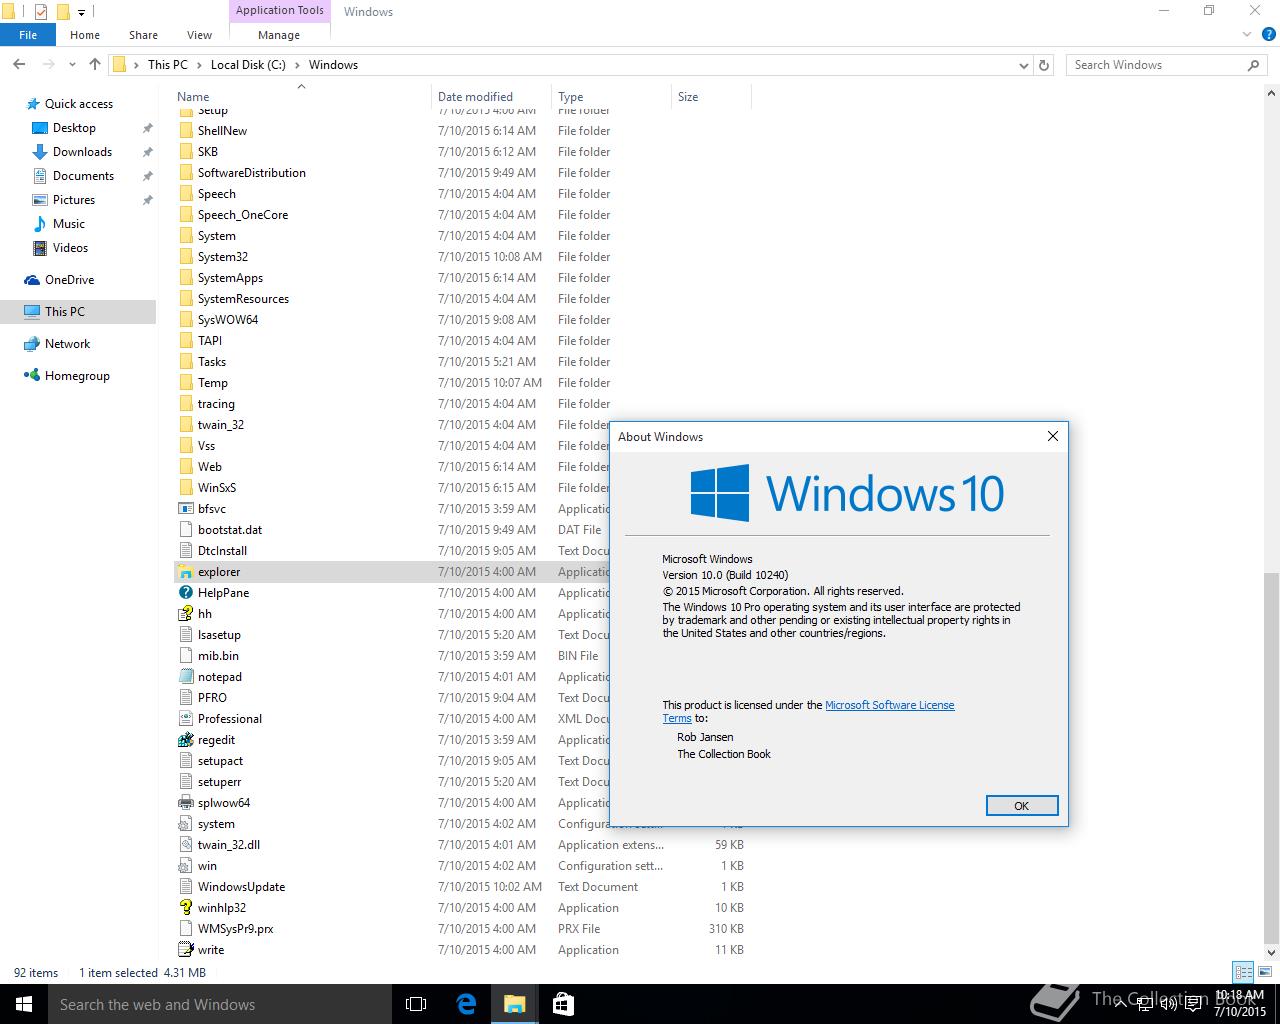Click the properties quick access toolbar icon
Viewport: 1280px width, 1024px height.
pyautogui.click(x=41, y=12)
